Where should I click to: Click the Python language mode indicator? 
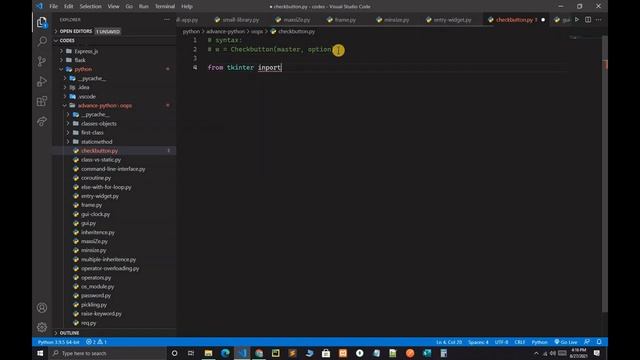coord(539,342)
